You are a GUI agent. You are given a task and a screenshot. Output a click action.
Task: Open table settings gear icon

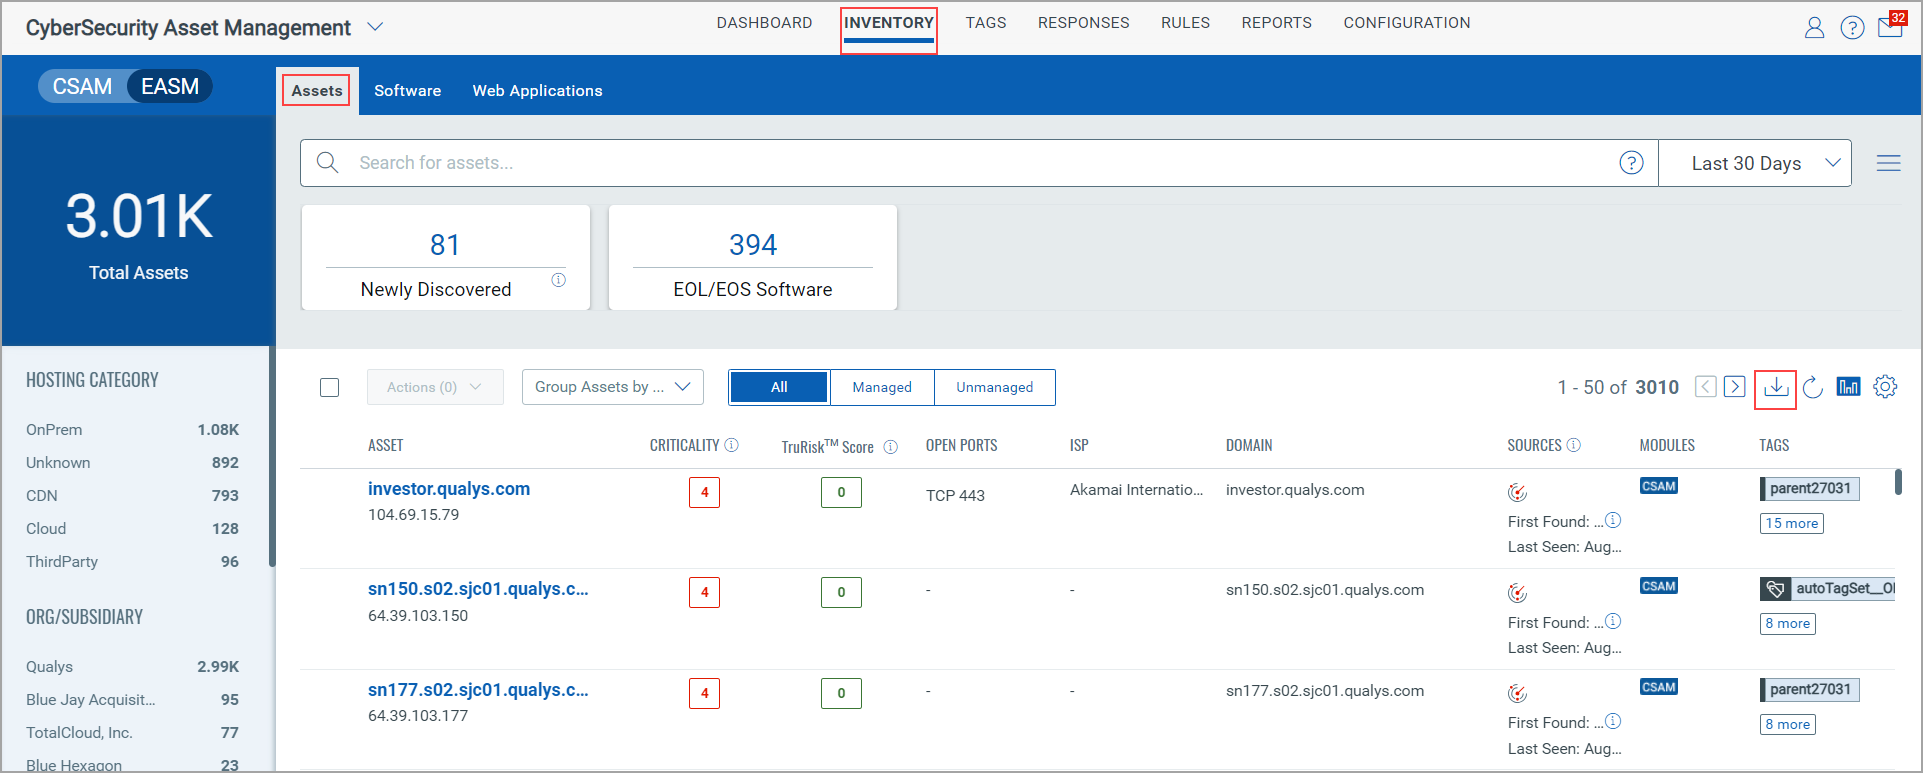[1885, 387]
